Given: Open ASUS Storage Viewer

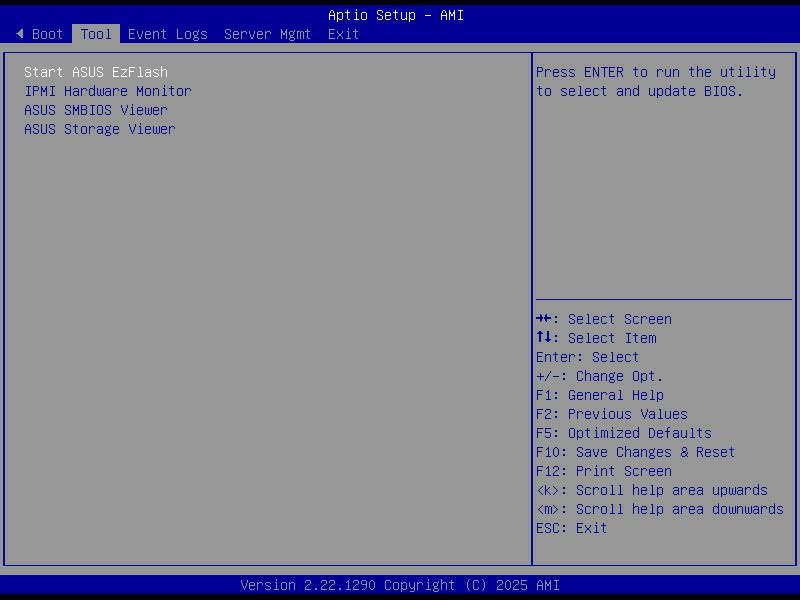Looking at the screenshot, I should click(x=99, y=129).
